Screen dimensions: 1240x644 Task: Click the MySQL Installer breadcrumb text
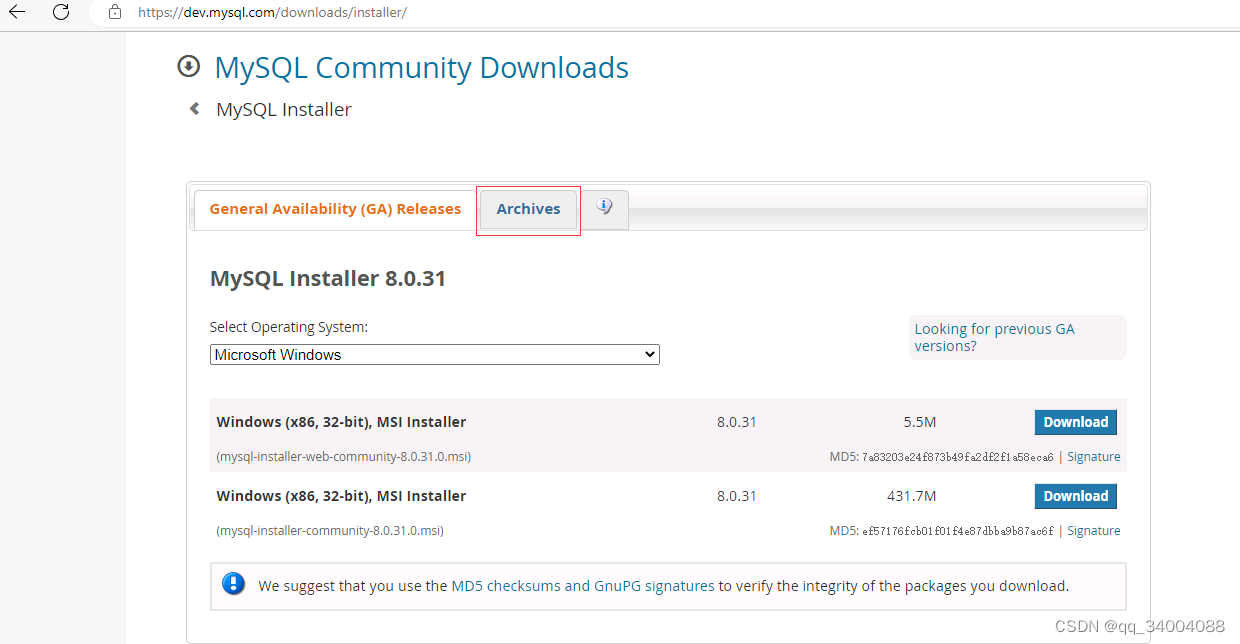284,110
